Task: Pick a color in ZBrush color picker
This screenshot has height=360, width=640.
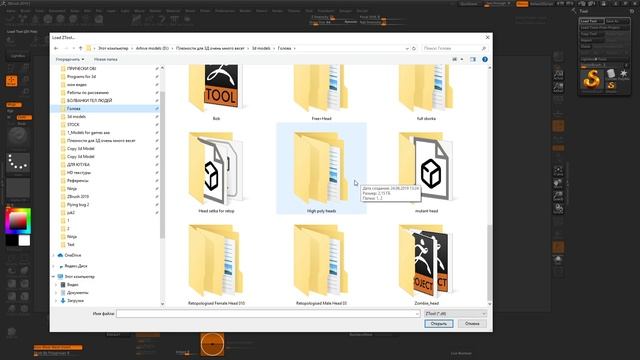Action: pos(18,220)
